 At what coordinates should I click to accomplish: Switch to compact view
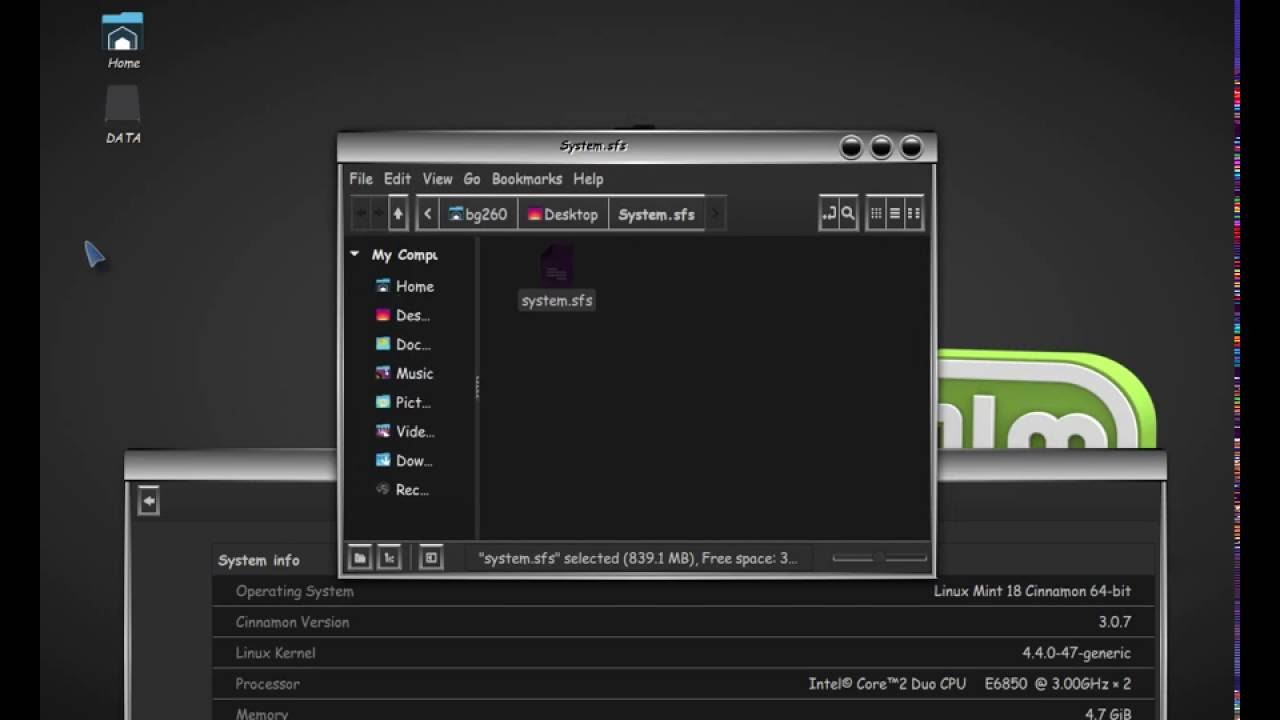pyautogui.click(x=913, y=213)
